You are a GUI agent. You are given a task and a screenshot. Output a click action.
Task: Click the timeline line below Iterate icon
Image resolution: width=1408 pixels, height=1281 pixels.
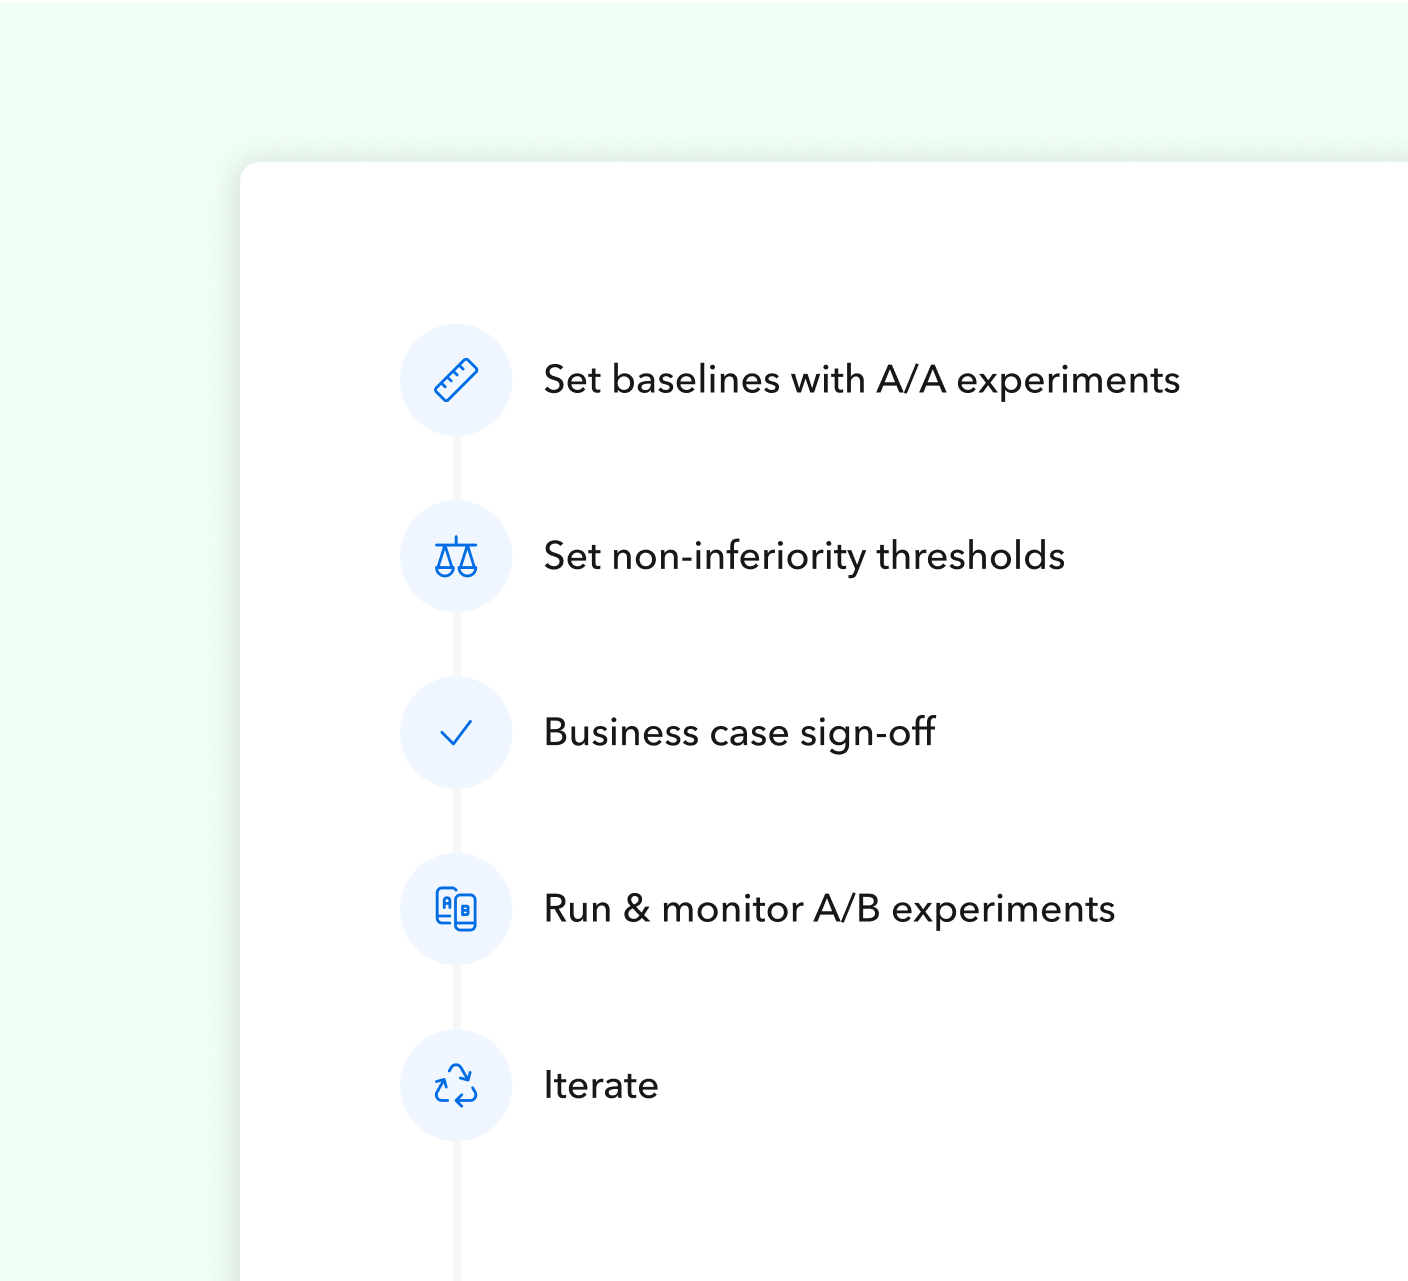[456, 1211]
